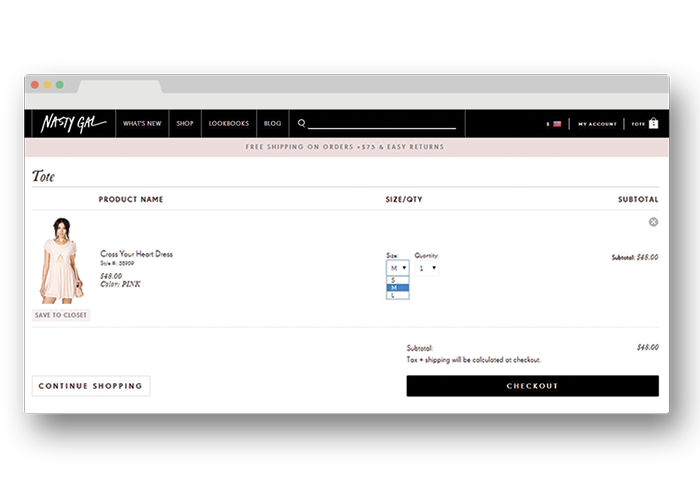Select the browser tab

coord(120,87)
